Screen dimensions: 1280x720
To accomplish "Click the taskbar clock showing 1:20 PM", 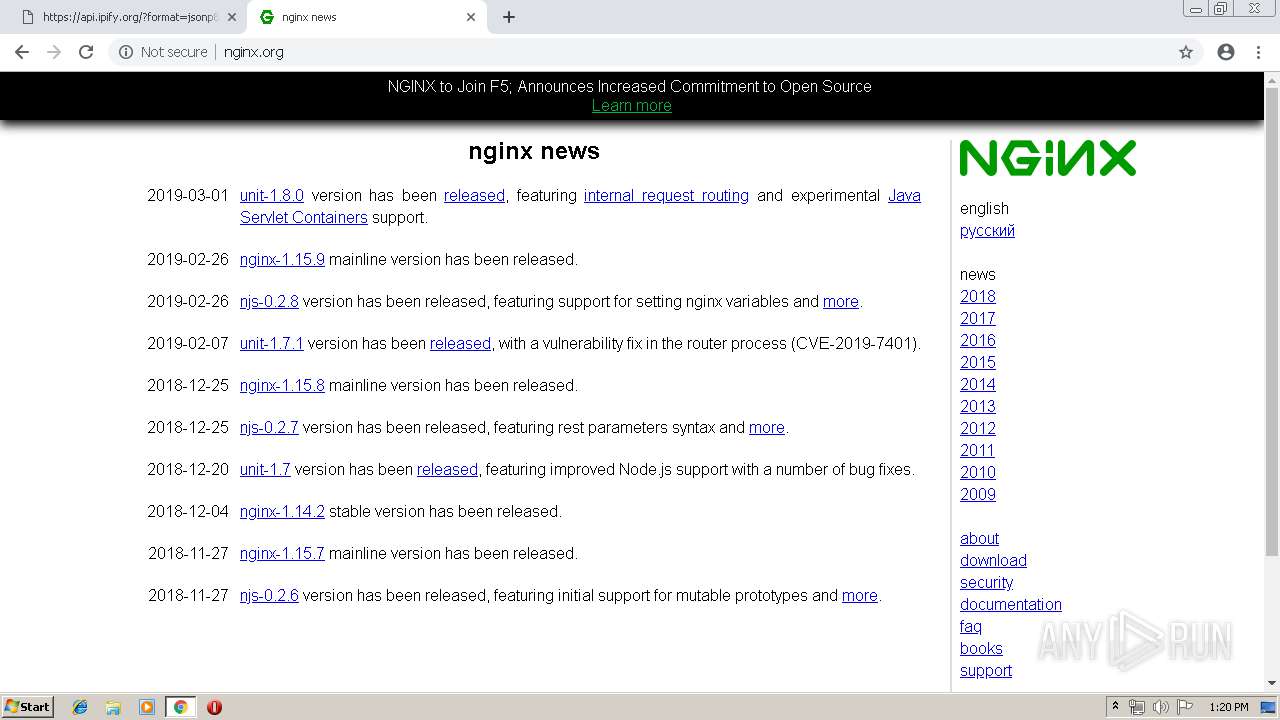I will [1228, 707].
